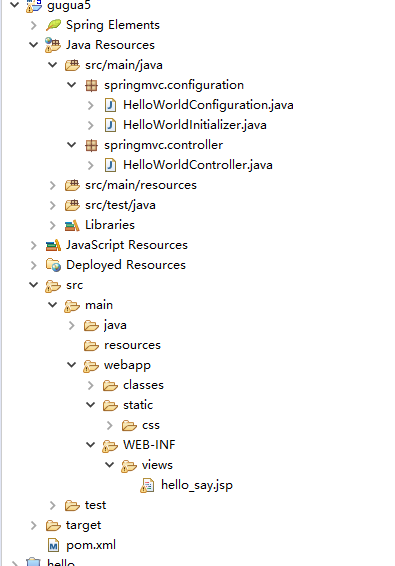The height and width of the screenshot is (566, 395).
Task: Collapse the static folder node
Action: click(91, 405)
